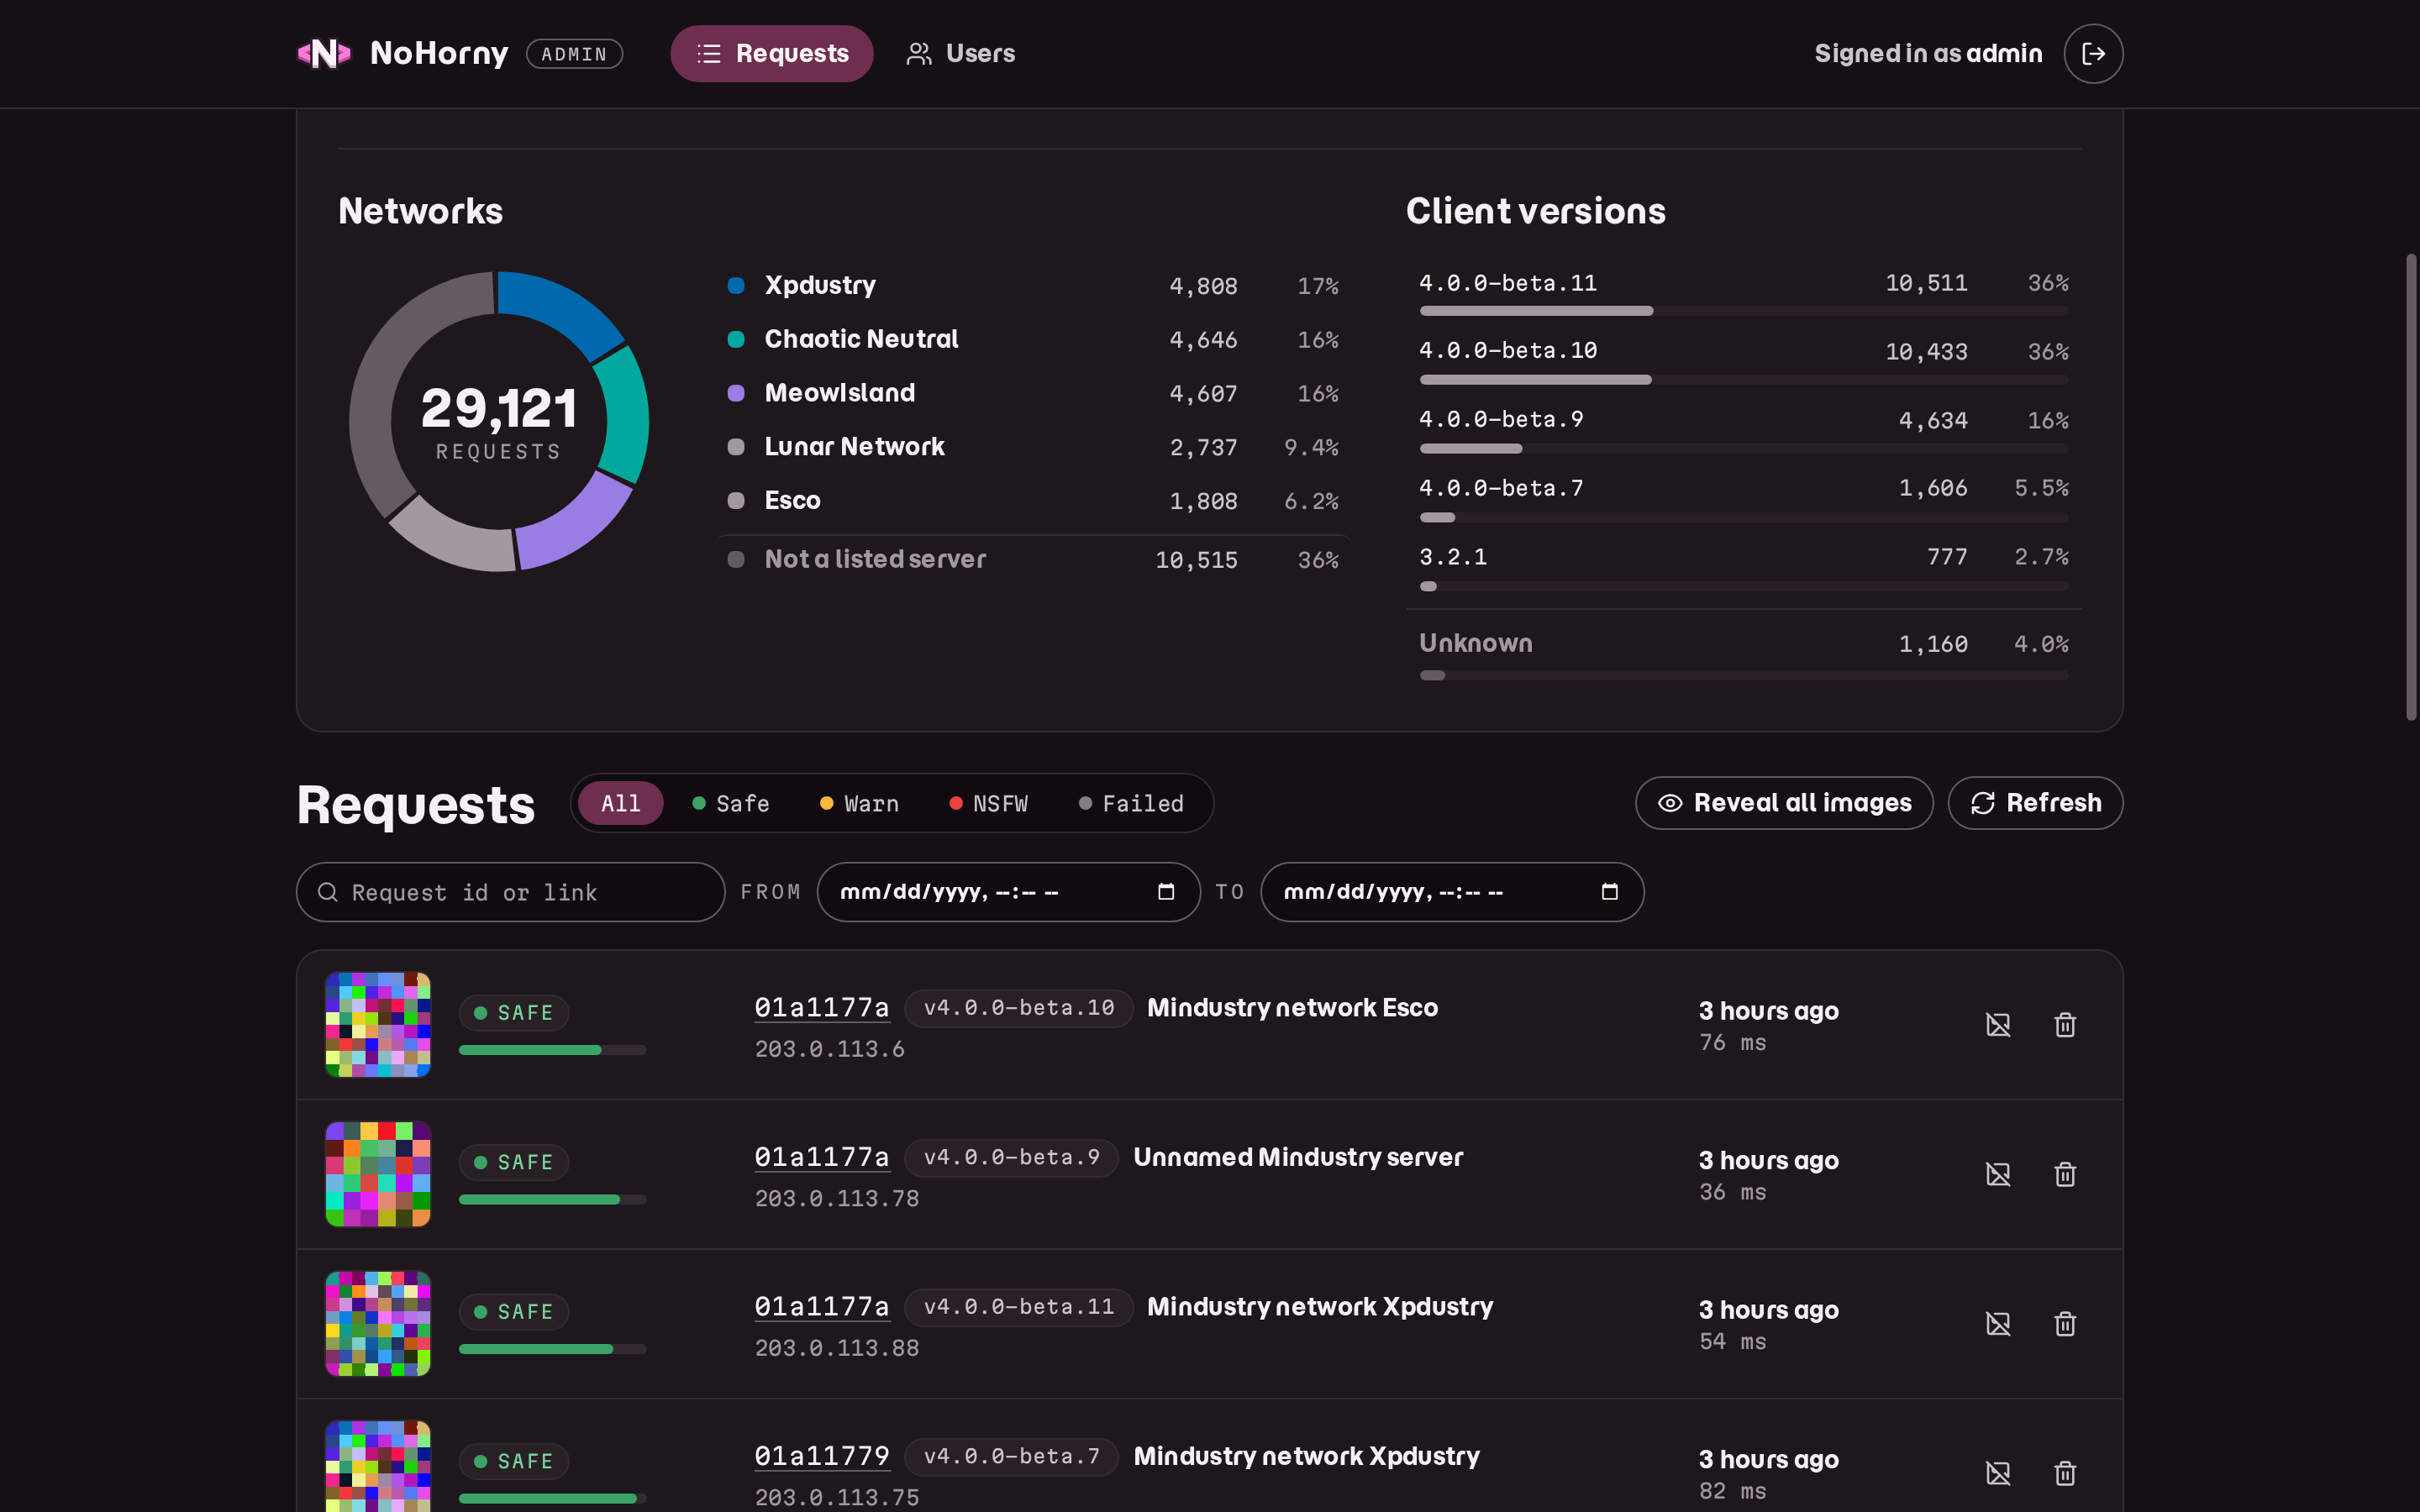Delete the v4.0.0-beta.7 Xpdustry request
2420x1512 pixels.
pos(2064,1473)
